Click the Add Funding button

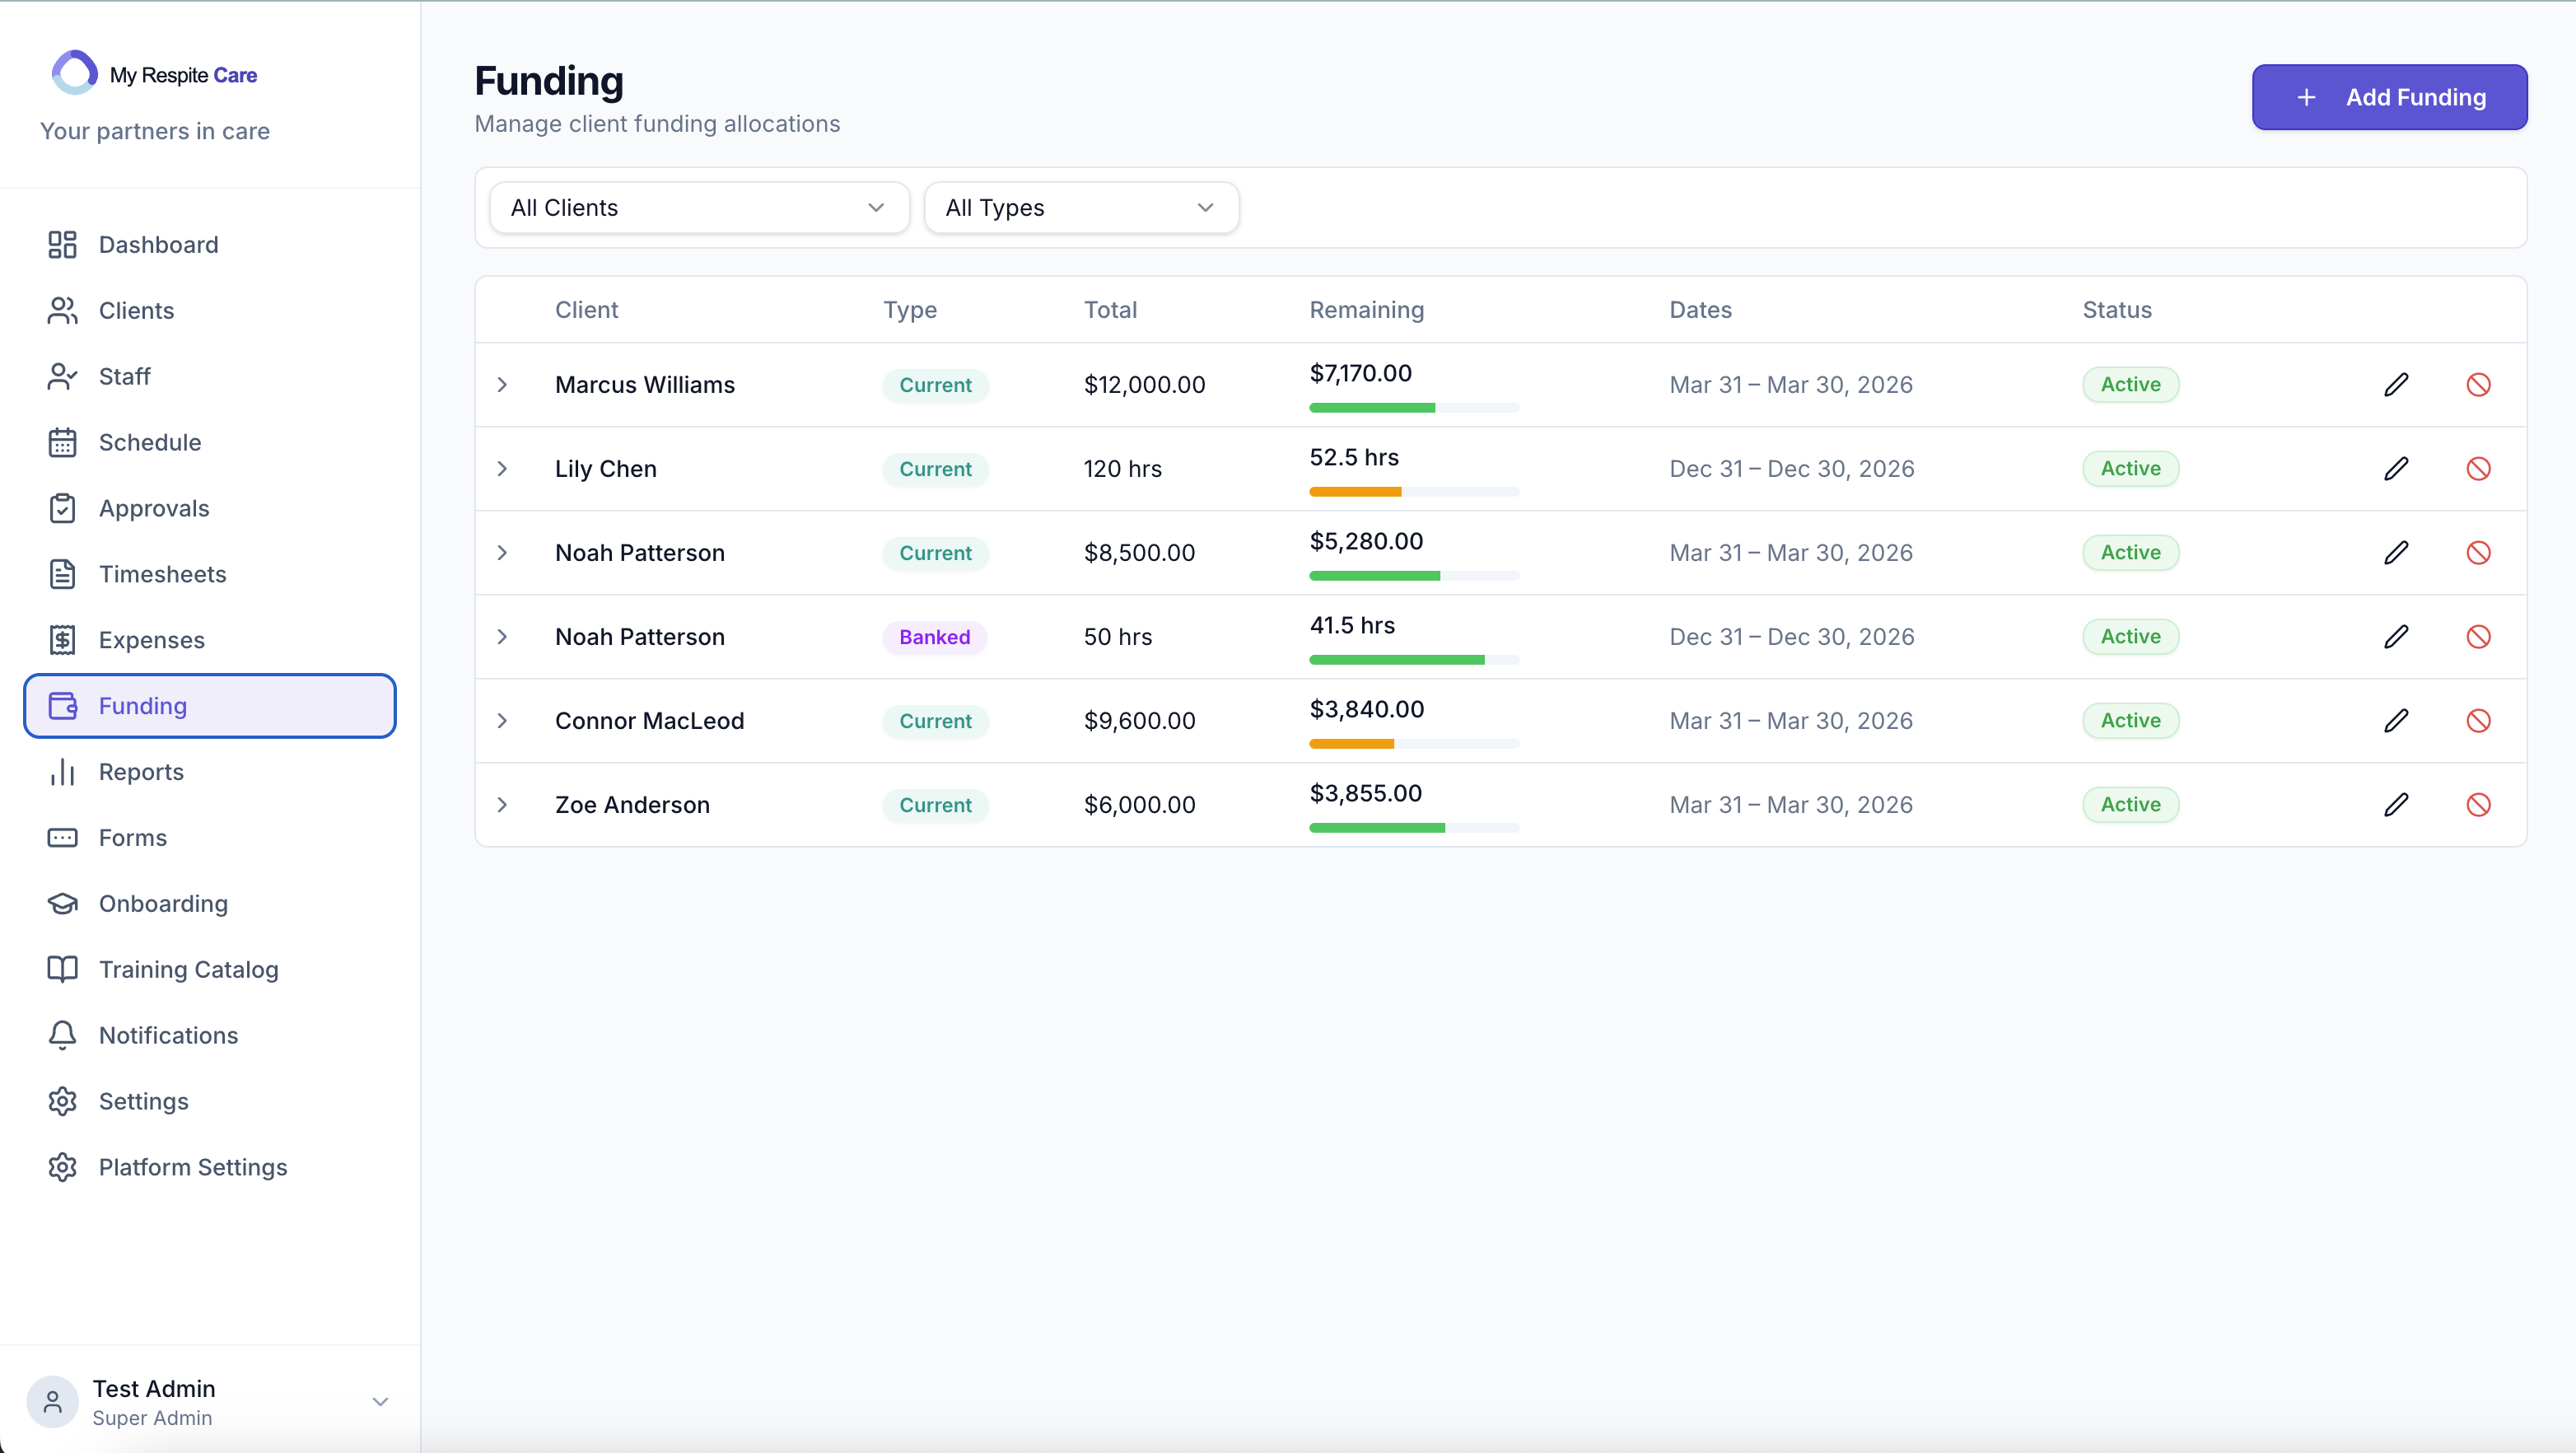[2389, 97]
